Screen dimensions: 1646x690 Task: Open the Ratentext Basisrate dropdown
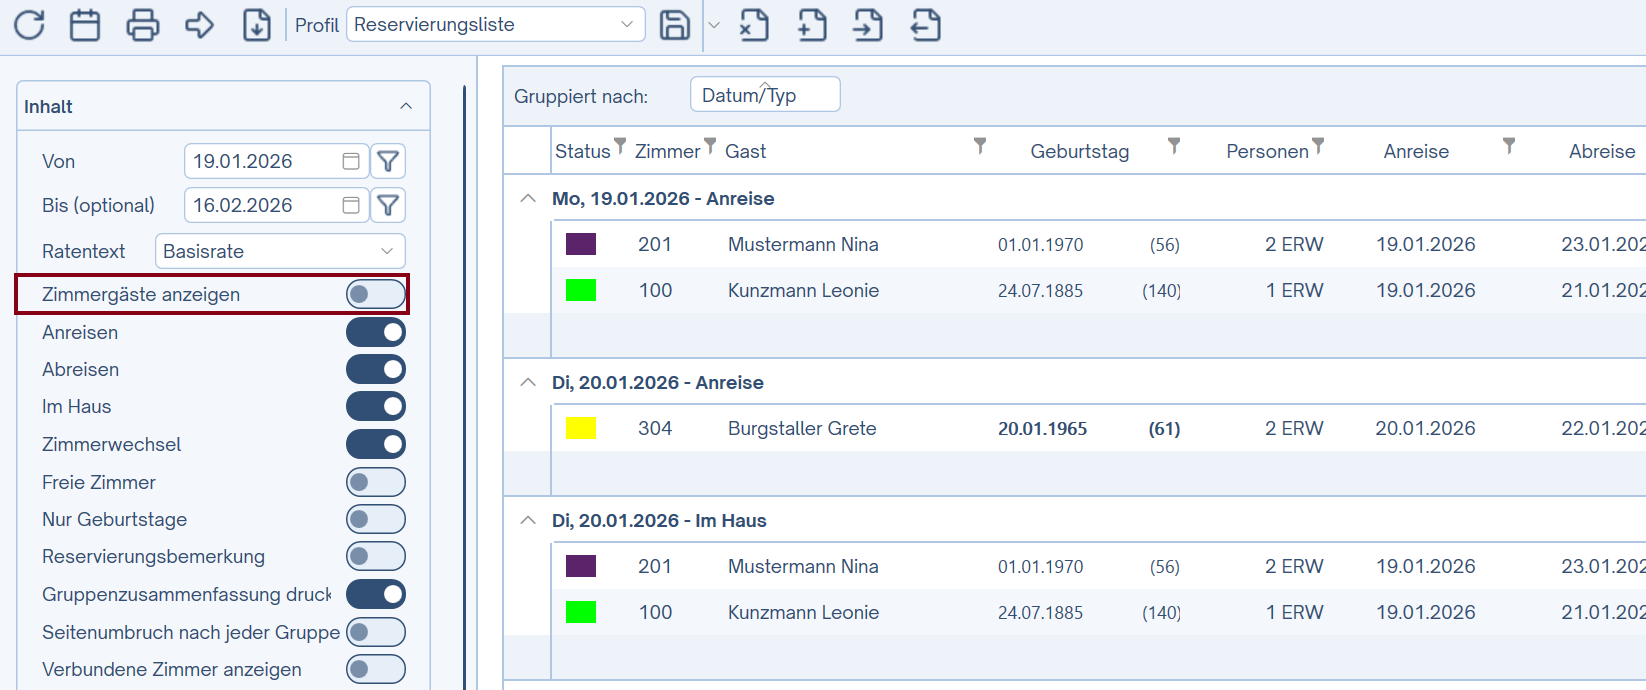[280, 251]
